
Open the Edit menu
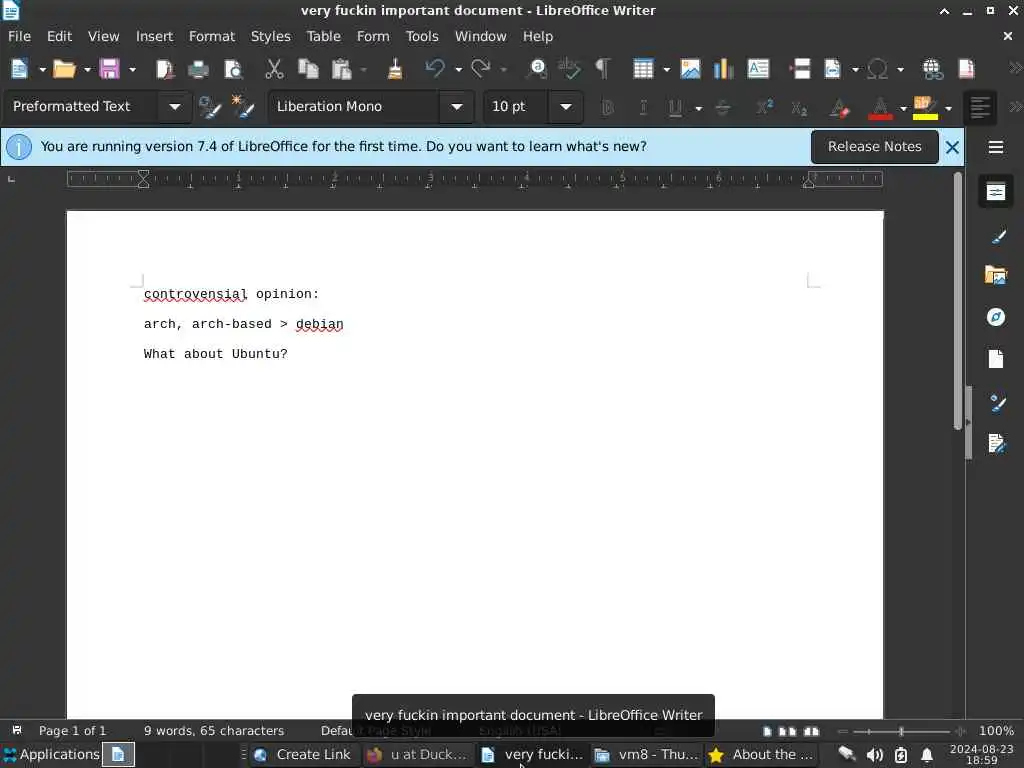coord(59,37)
